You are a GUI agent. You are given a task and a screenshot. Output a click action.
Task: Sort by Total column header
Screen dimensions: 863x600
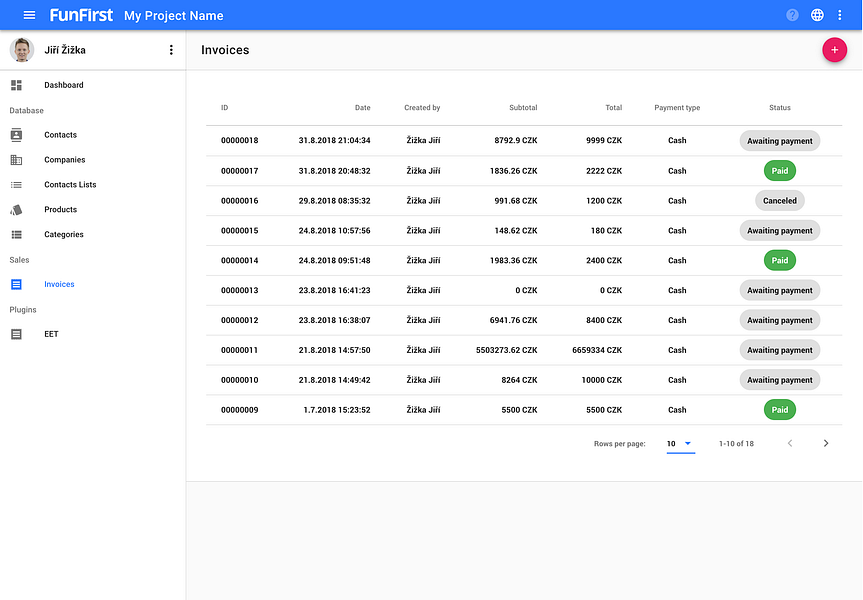pyautogui.click(x=614, y=108)
